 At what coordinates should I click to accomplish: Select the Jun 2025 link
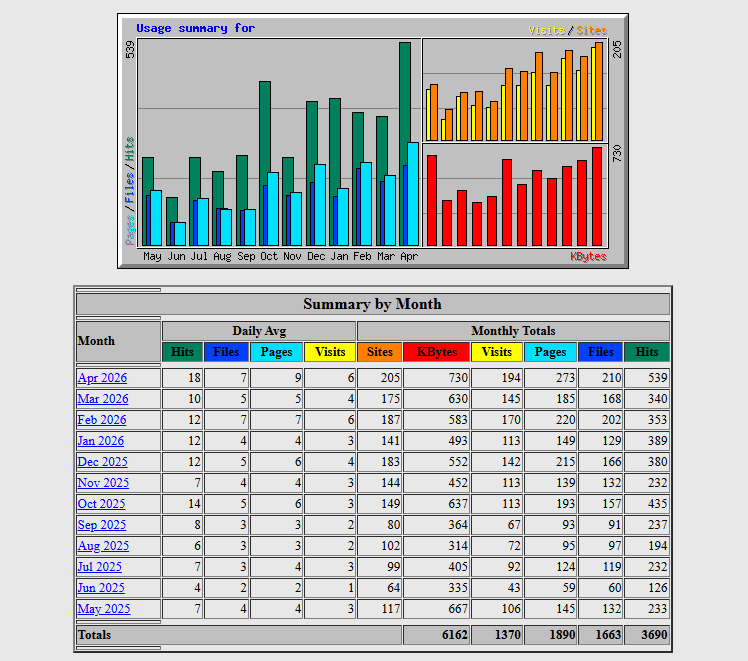tap(100, 588)
